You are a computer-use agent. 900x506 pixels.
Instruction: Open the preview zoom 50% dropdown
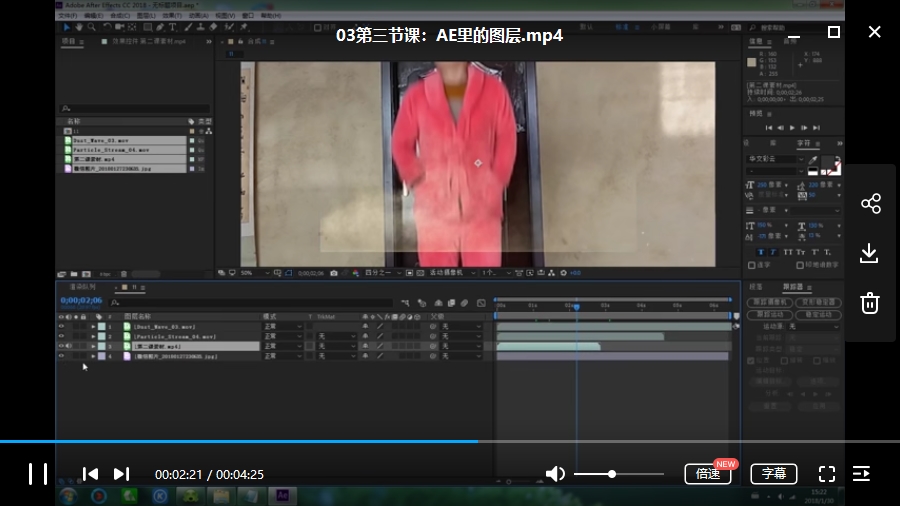coord(254,273)
